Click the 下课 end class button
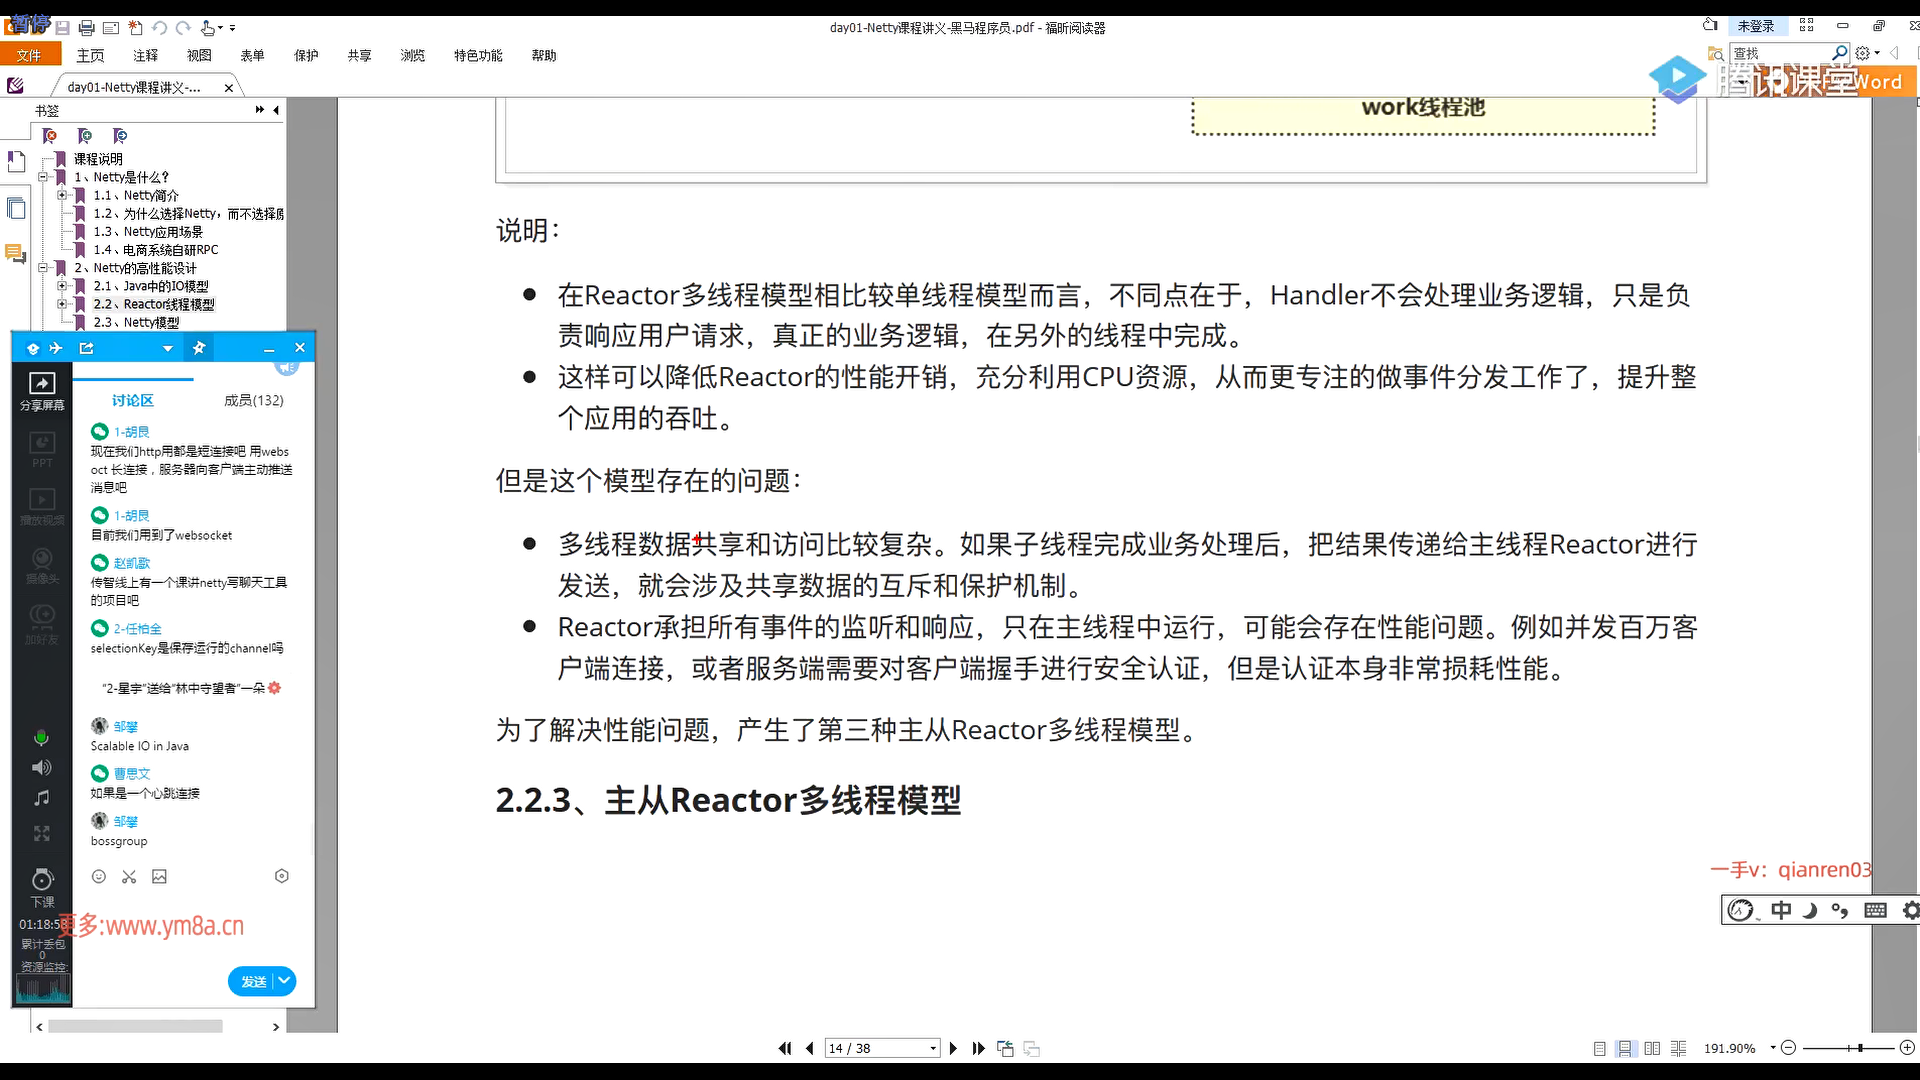This screenshot has width=1920, height=1080. [x=42, y=886]
